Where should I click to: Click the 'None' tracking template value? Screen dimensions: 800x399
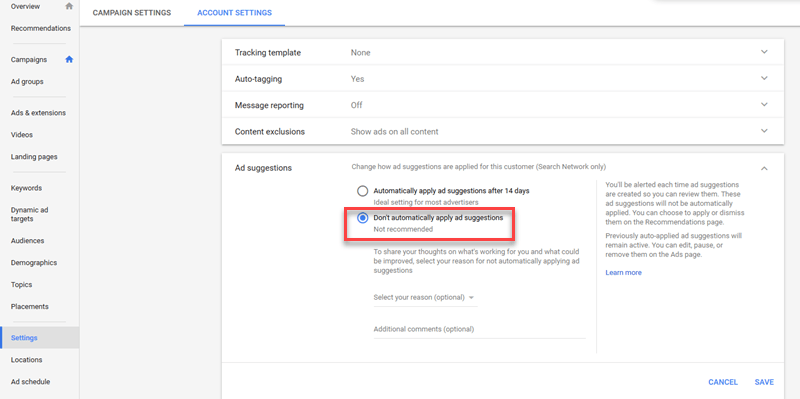coord(361,53)
